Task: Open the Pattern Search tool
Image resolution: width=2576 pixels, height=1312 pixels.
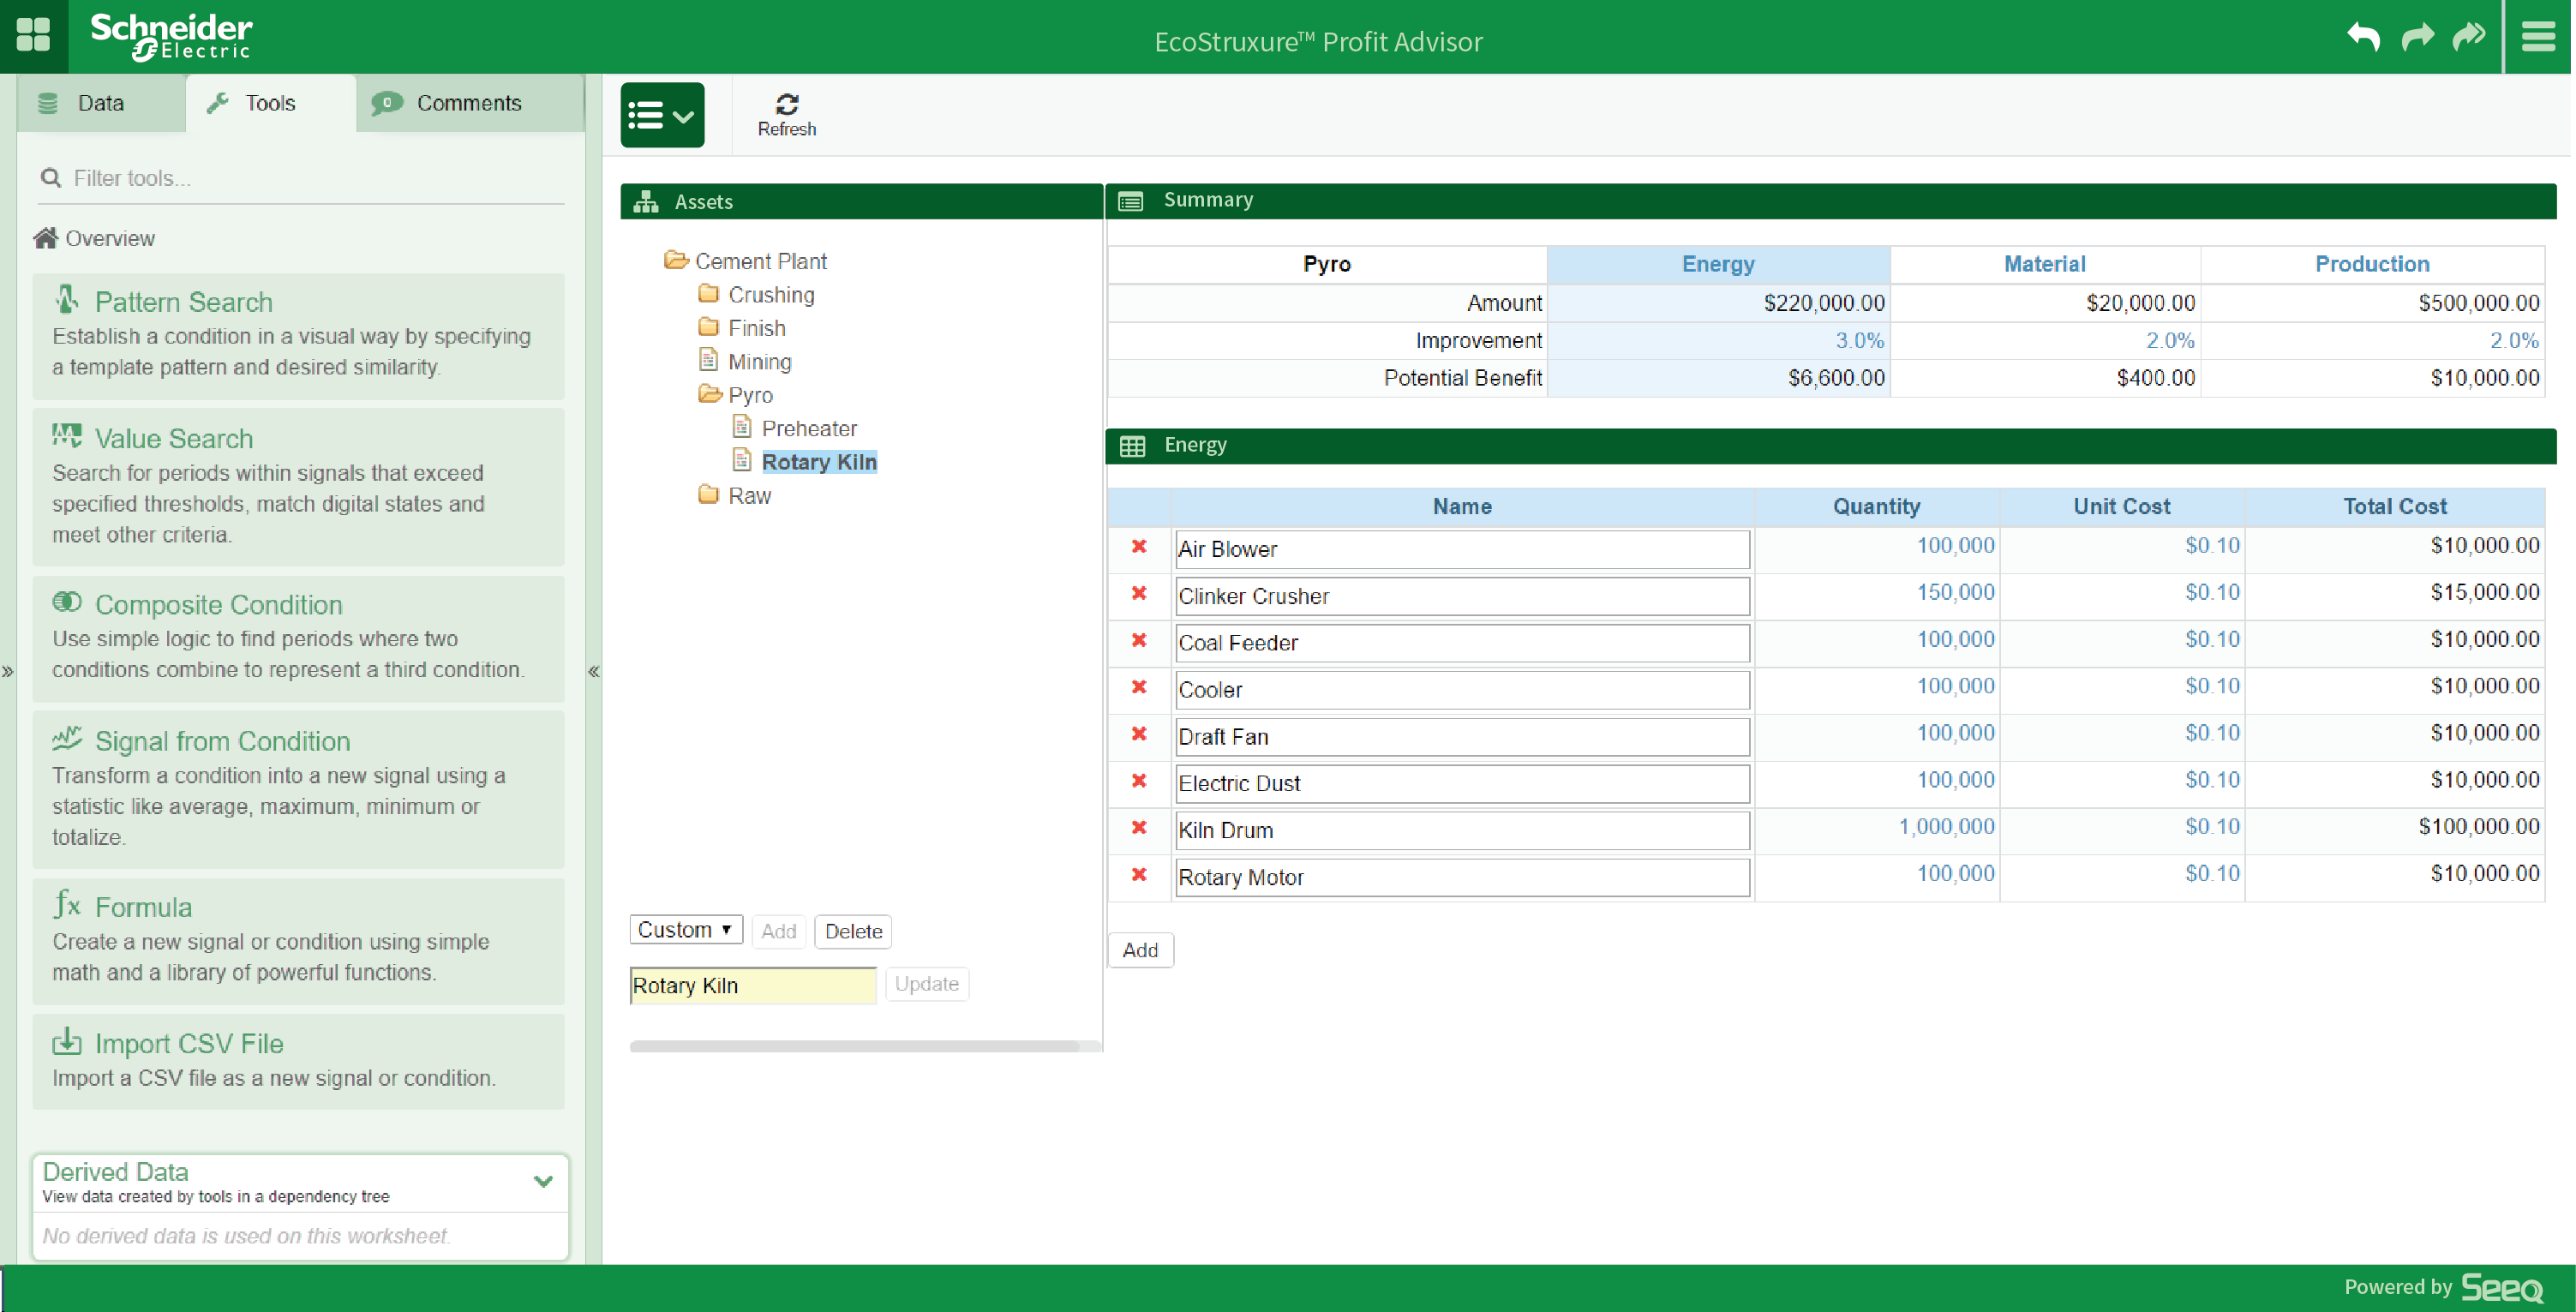Action: point(298,336)
